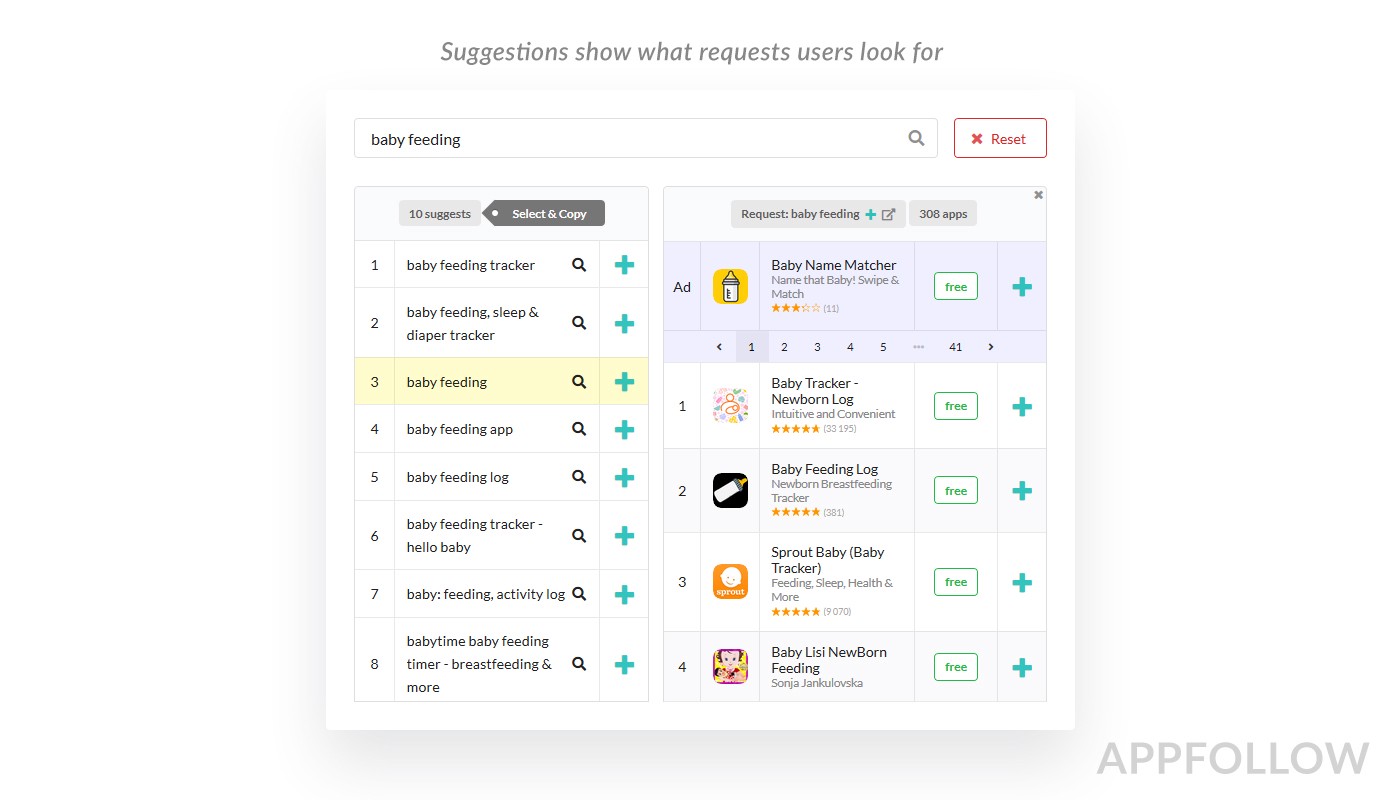Jump to page 41 of results

[955, 347]
